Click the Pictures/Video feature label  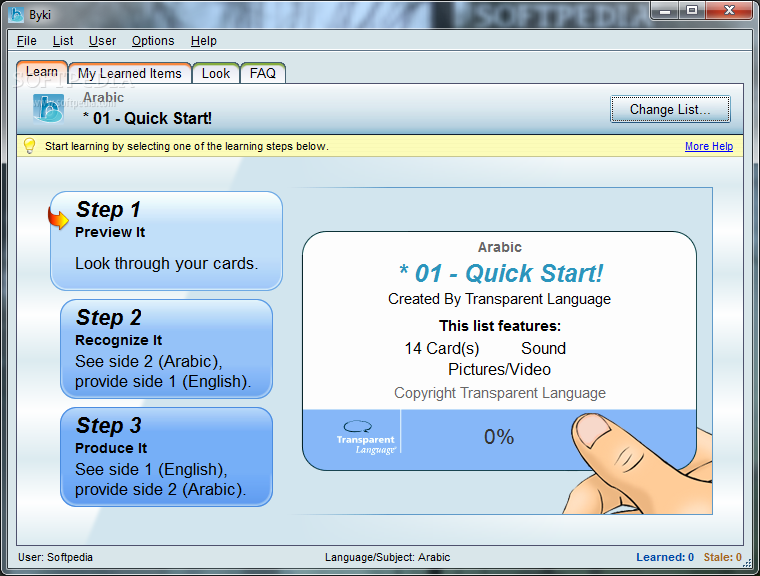pyautogui.click(x=499, y=369)
